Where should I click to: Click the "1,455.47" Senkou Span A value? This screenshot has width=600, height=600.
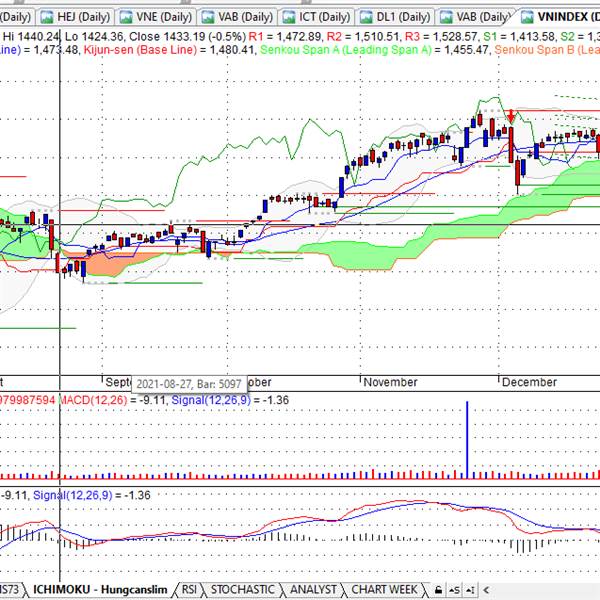[x=465, y=50]
